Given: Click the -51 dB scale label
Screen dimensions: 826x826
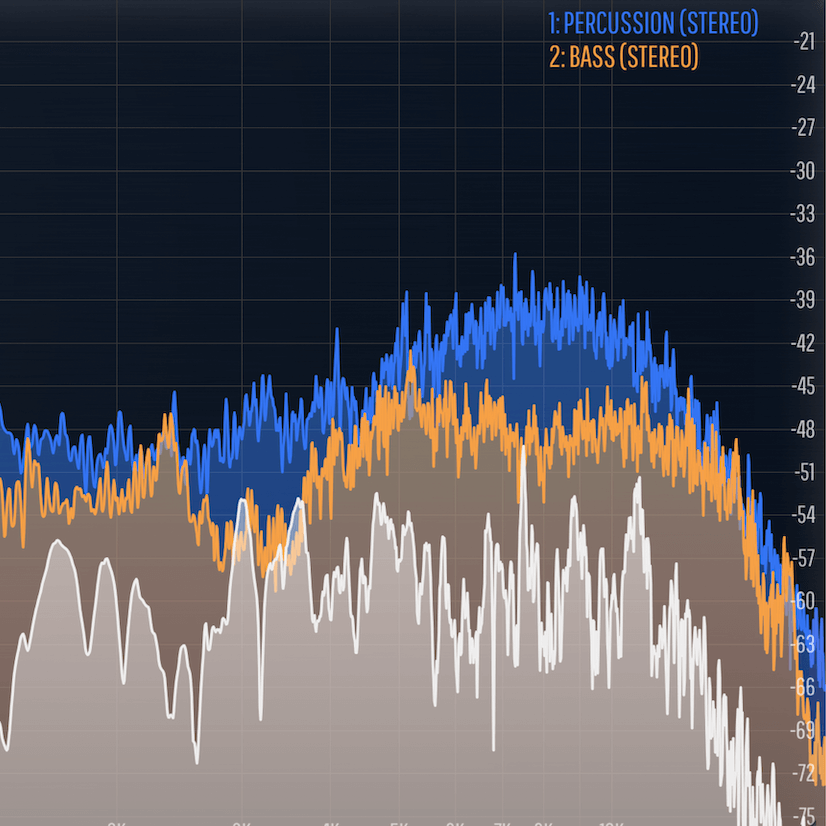Looking at the screenshot, I should click(804, 472).
